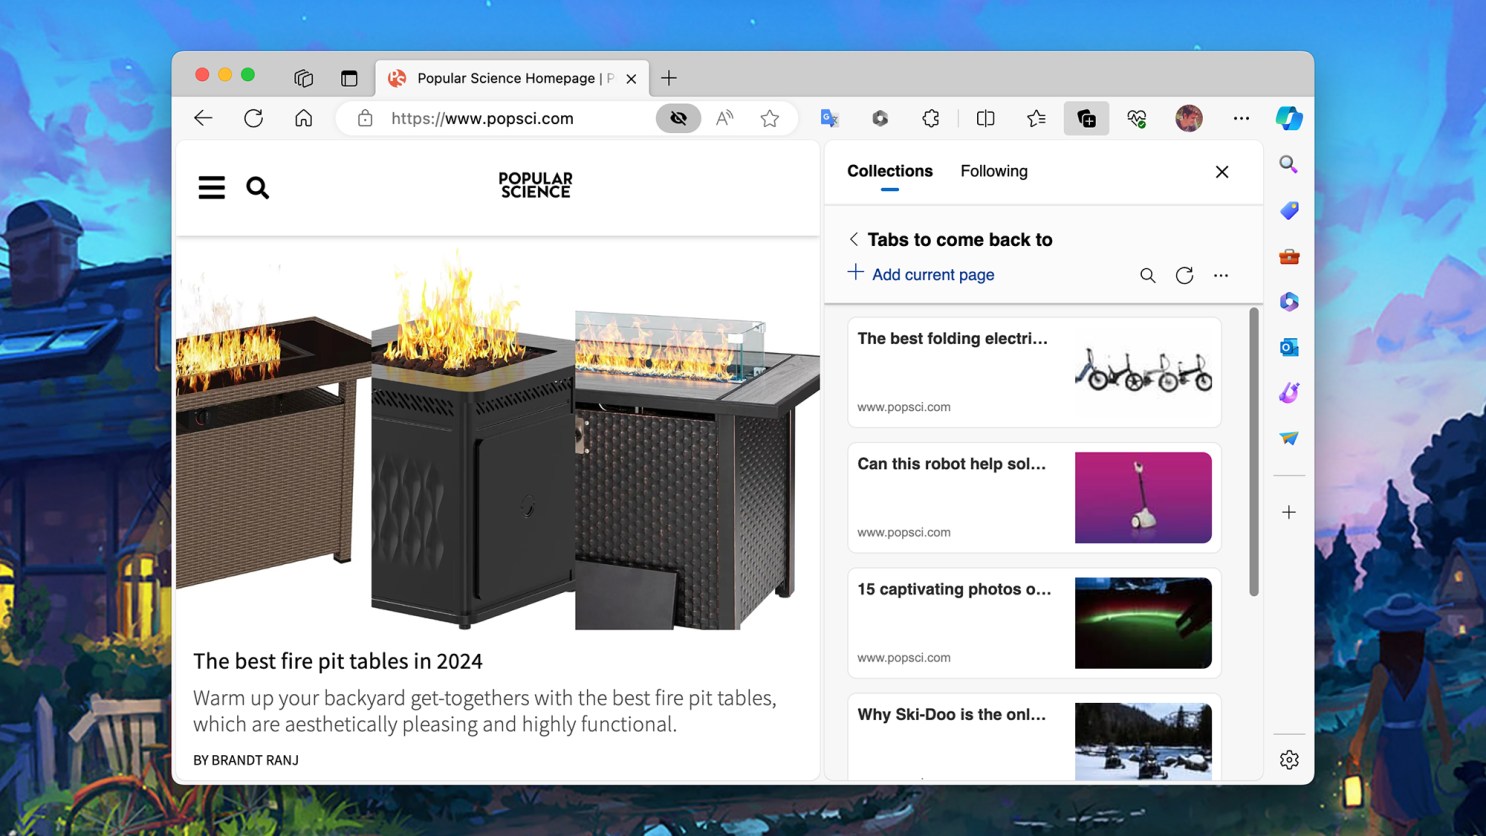The width and height of the screenshot is (1486, 836).
Task: Open the Google Translate extension icon
Action: tap(828, 118)
